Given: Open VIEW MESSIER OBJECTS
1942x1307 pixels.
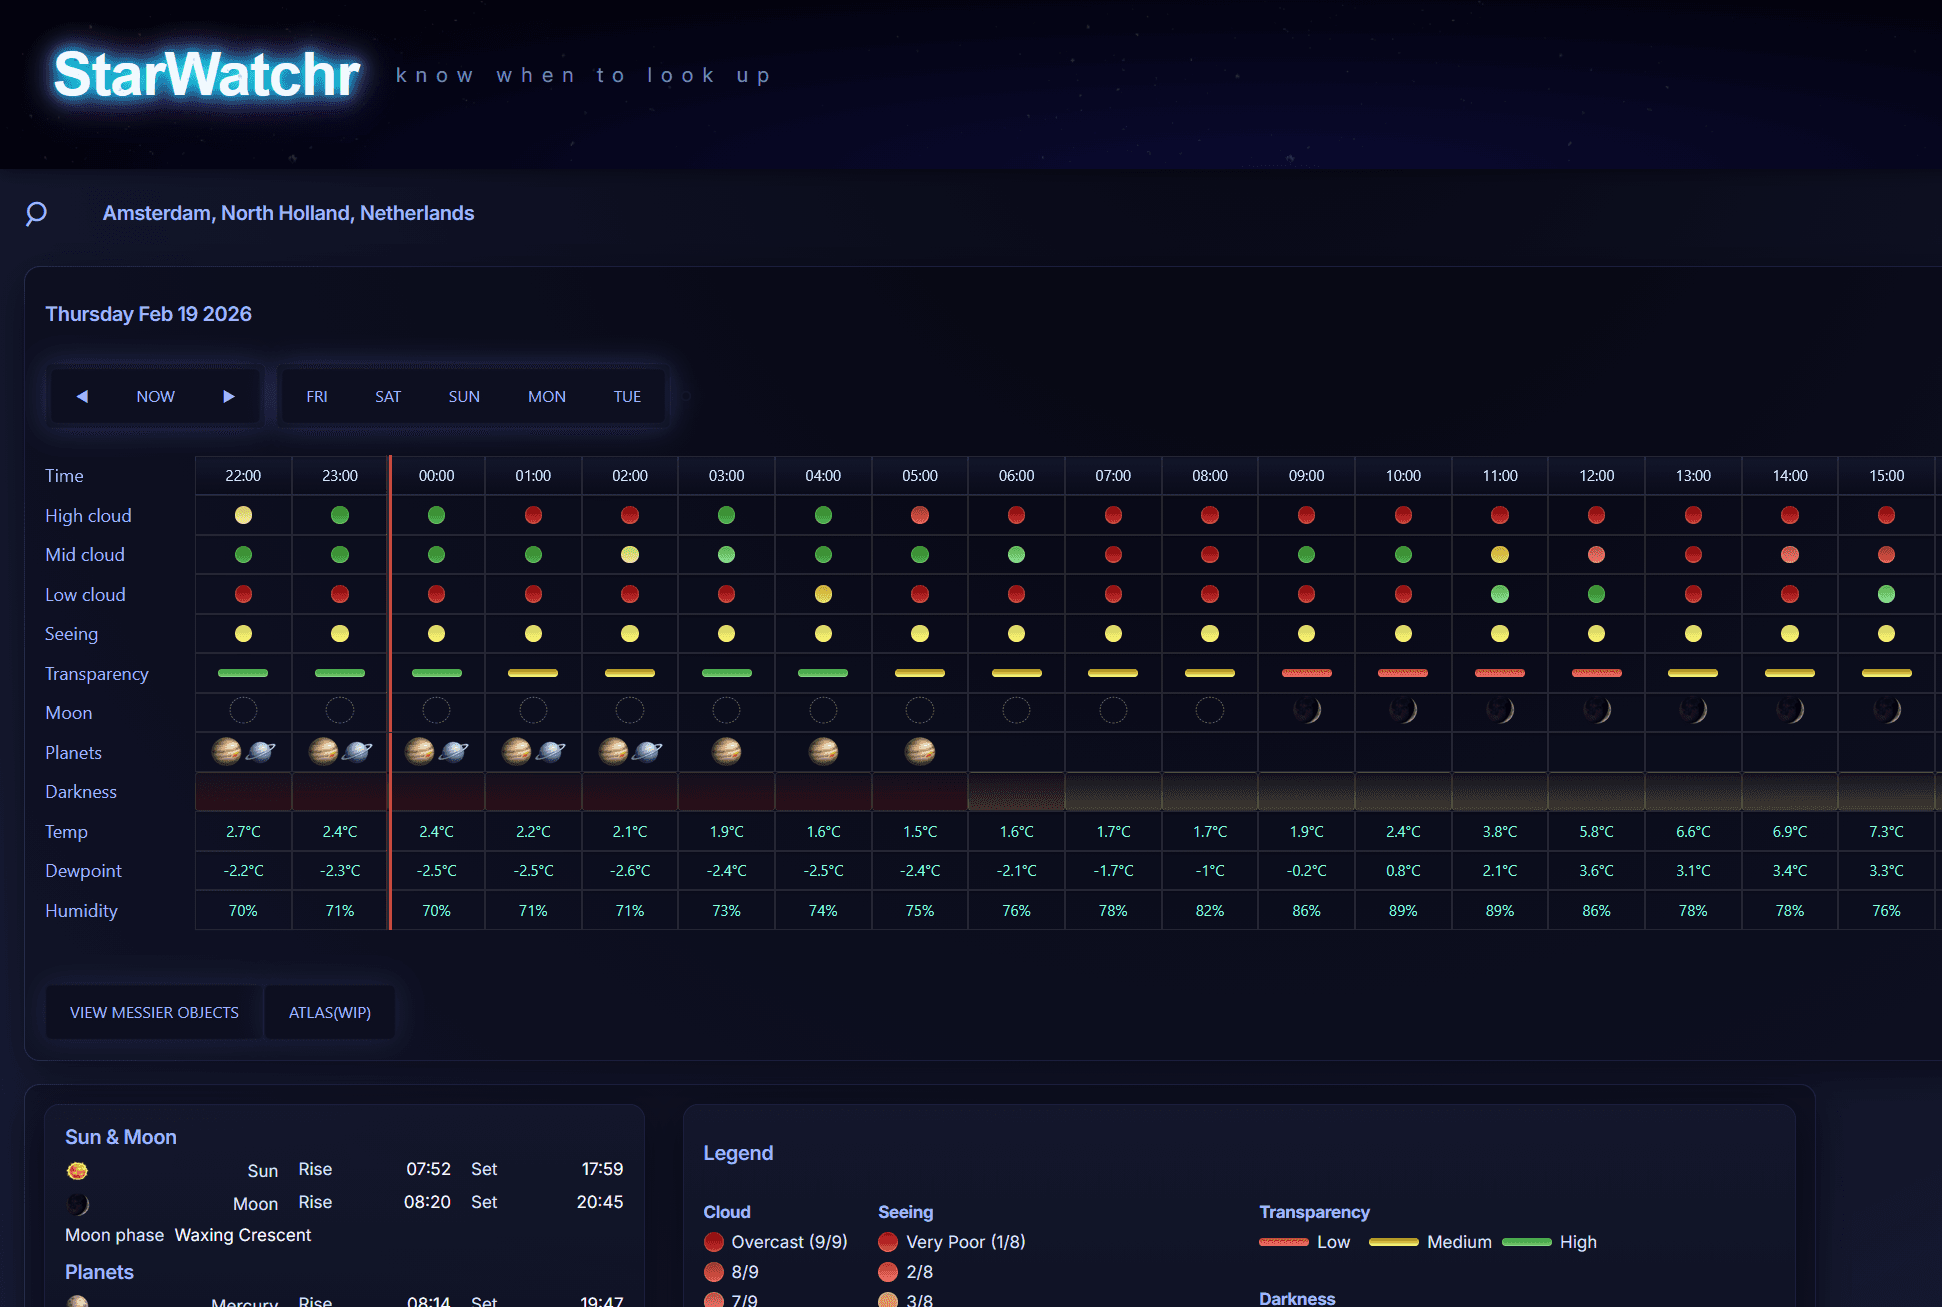Looking at the screenshot, I should (153, 1012).
